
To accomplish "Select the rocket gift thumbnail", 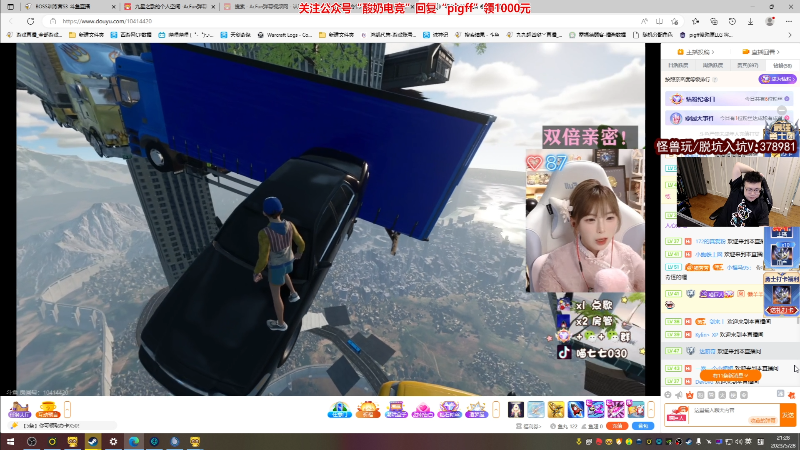I will 576,410.
